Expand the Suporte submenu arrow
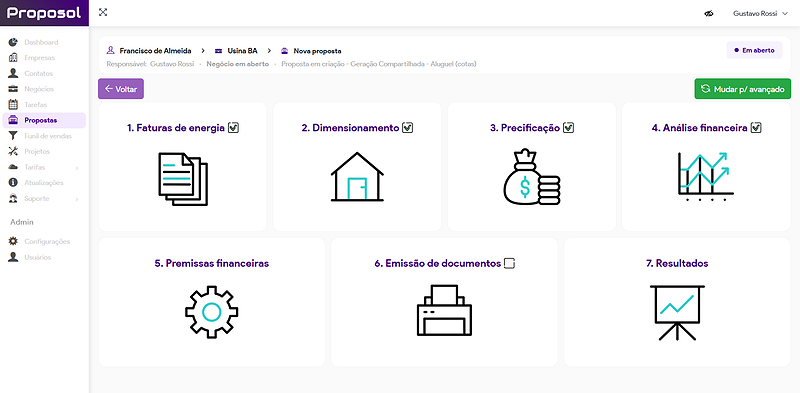This screenshot has height=393, width=800. point(77,199)
